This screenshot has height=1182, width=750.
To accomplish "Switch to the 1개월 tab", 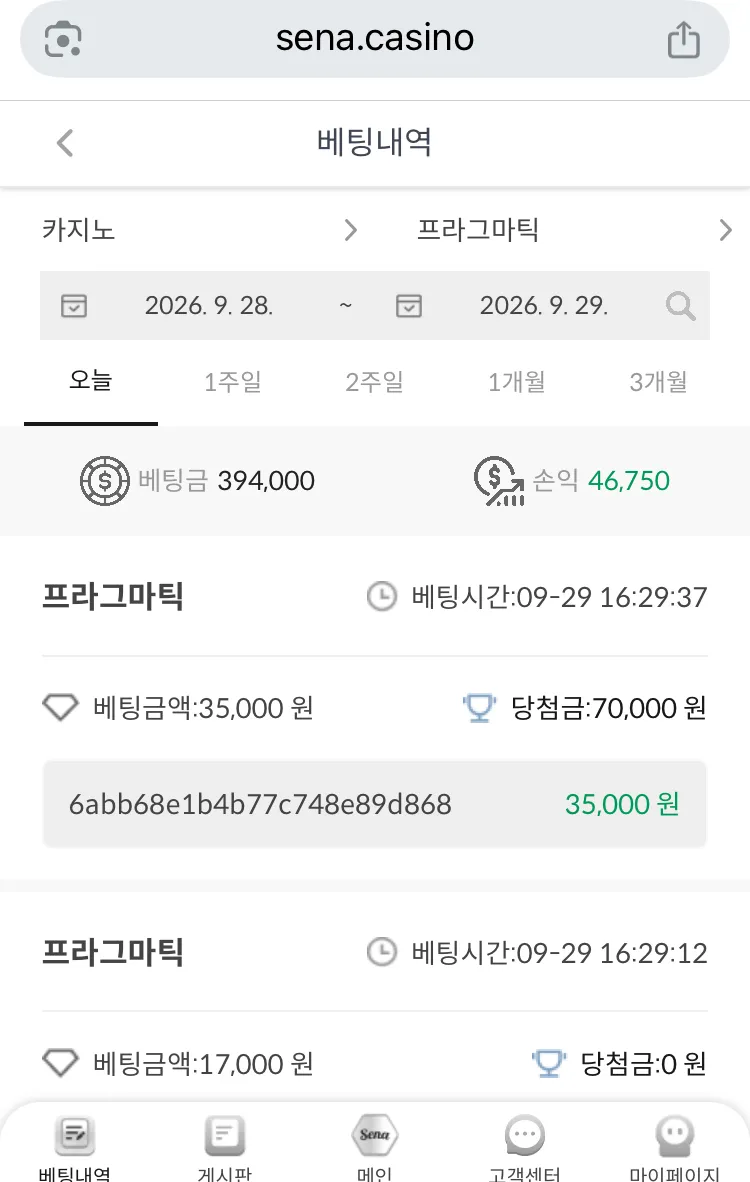I will (516, 382).
